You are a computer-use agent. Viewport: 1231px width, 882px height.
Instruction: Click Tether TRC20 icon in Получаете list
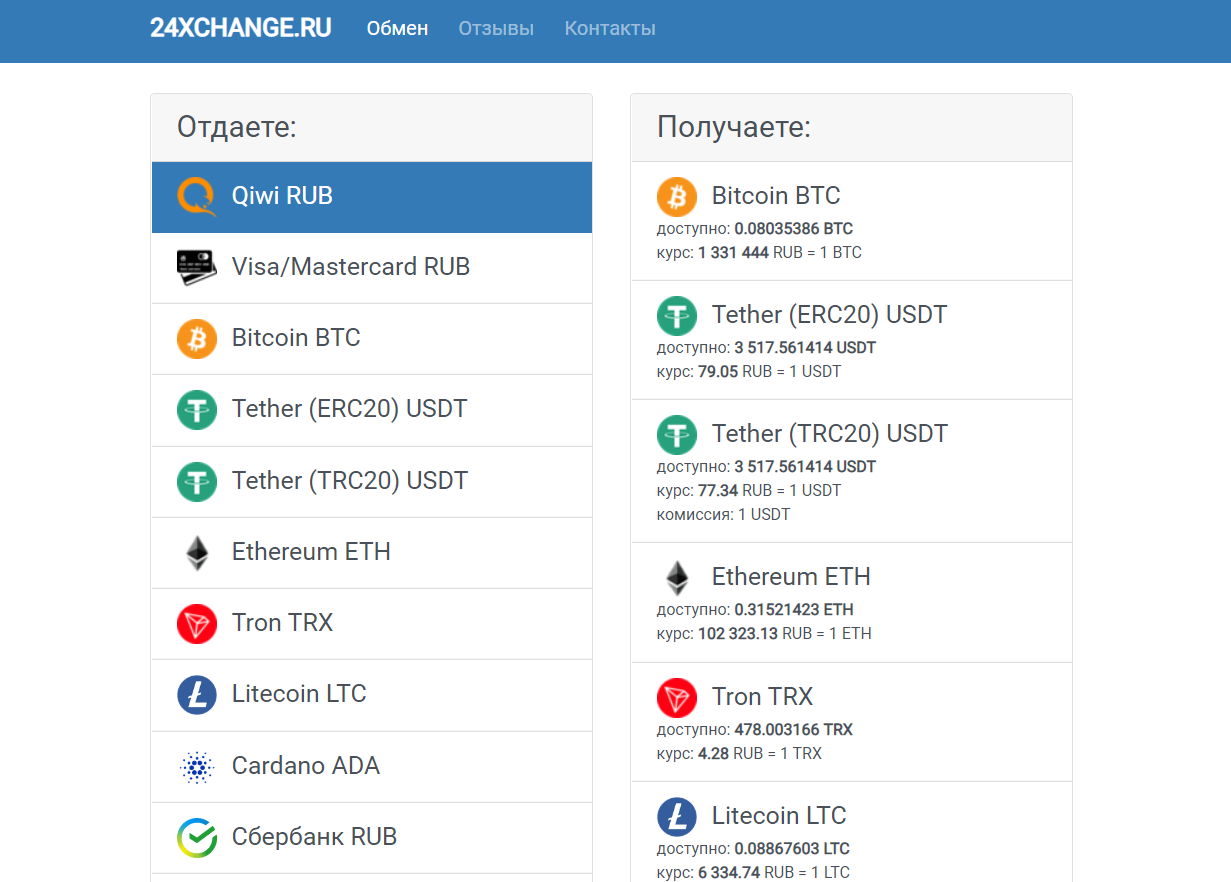(677, 434)
